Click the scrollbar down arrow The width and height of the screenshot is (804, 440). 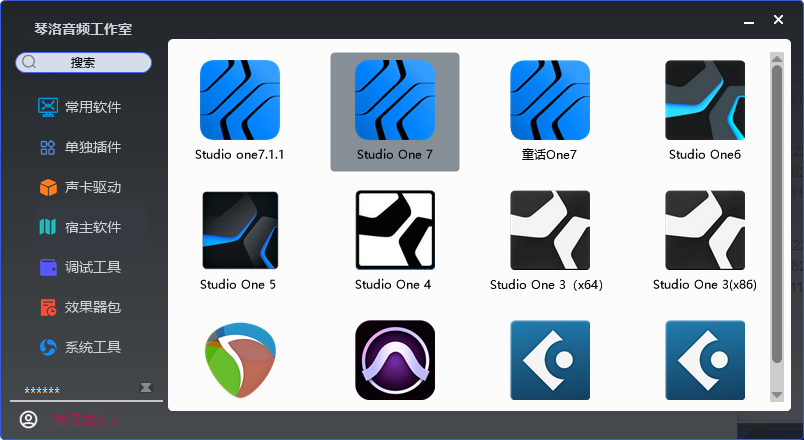tap(777, 395)
